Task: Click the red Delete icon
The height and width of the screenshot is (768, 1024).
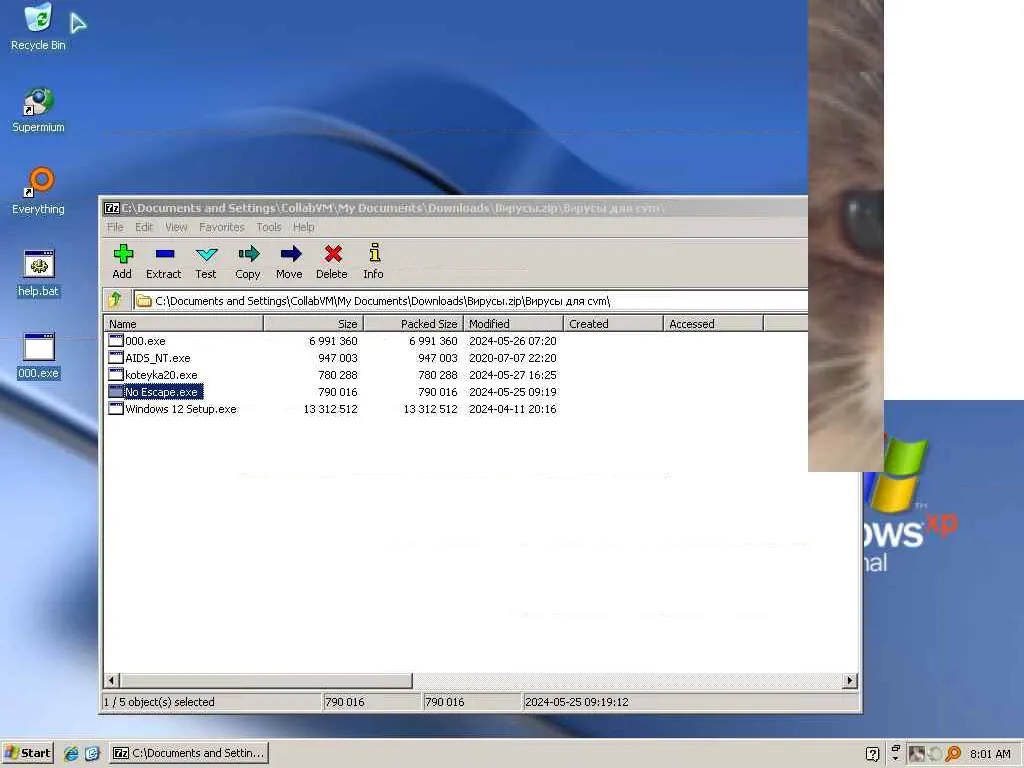Action: click(332, 254)
